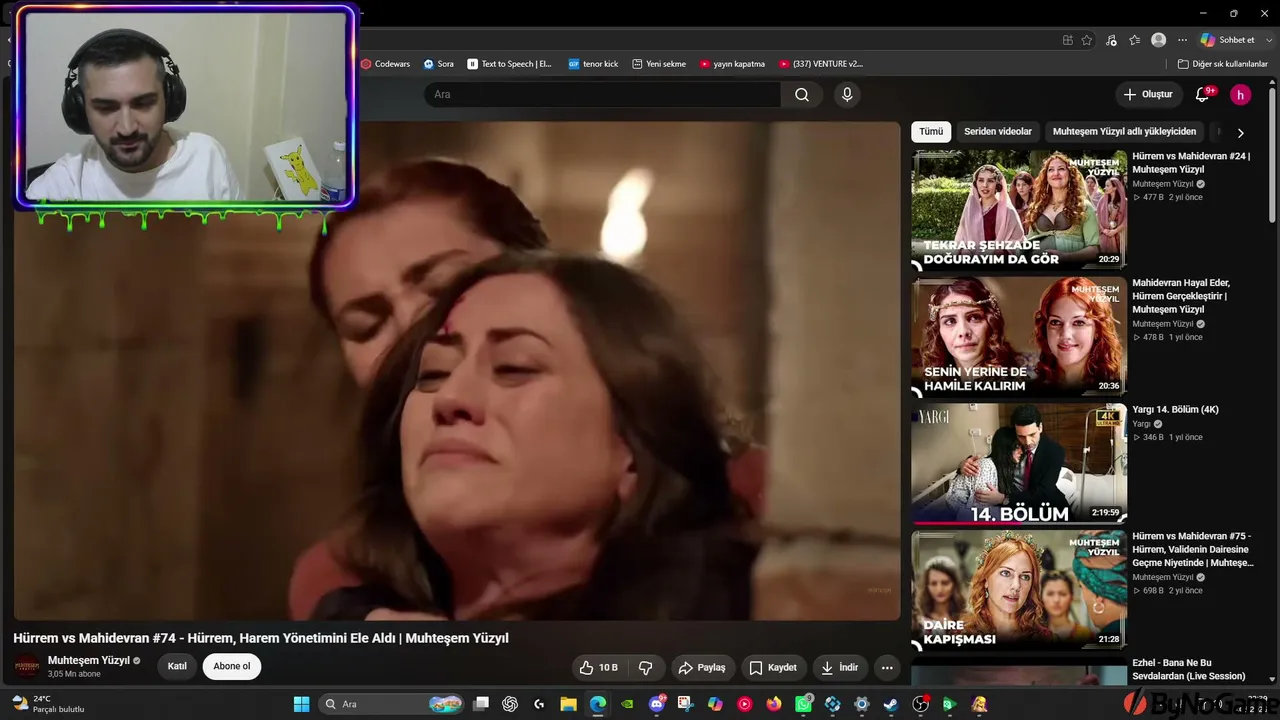1280x720 pixels.
Task: Click the Abone ol subscribe button
Action: point(232,667)
